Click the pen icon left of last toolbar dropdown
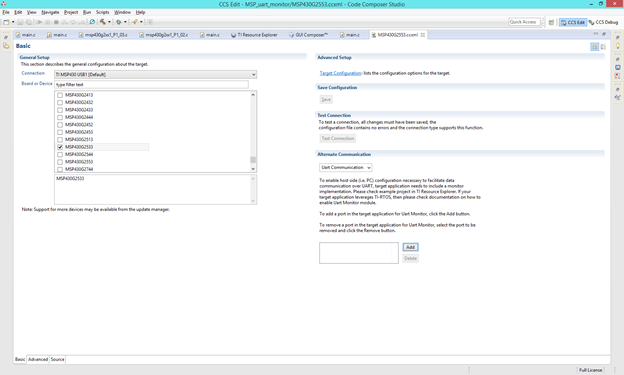The image size is (624, 375). [135, 22]
